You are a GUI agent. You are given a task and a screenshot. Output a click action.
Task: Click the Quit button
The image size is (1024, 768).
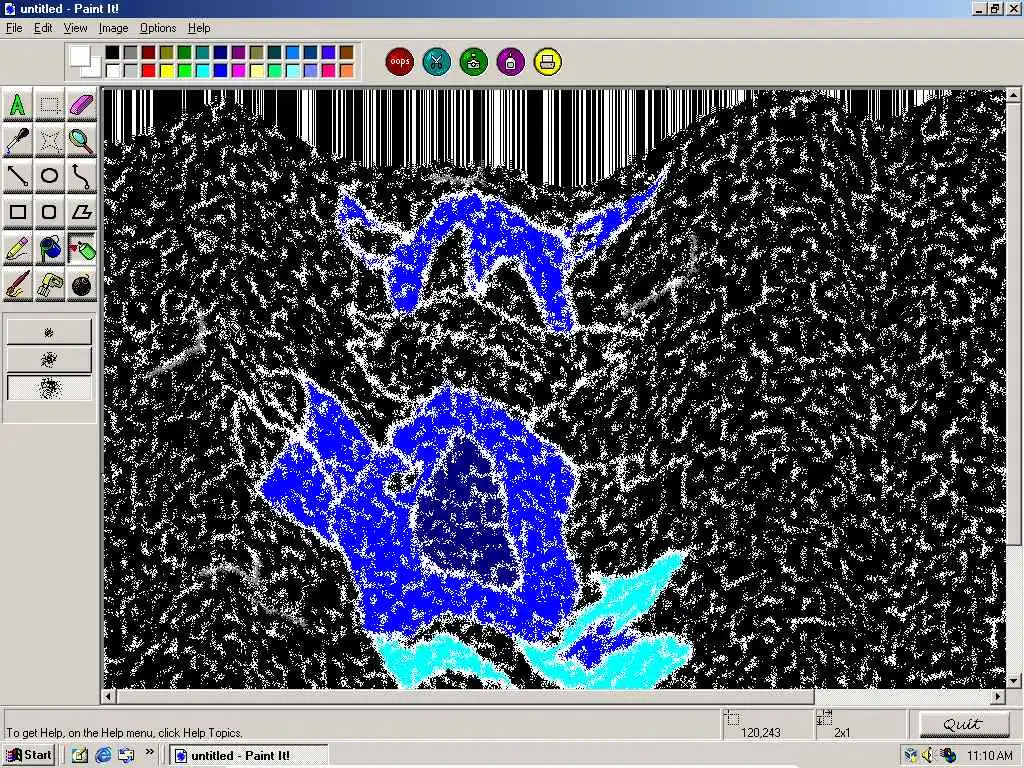point(963,724)
